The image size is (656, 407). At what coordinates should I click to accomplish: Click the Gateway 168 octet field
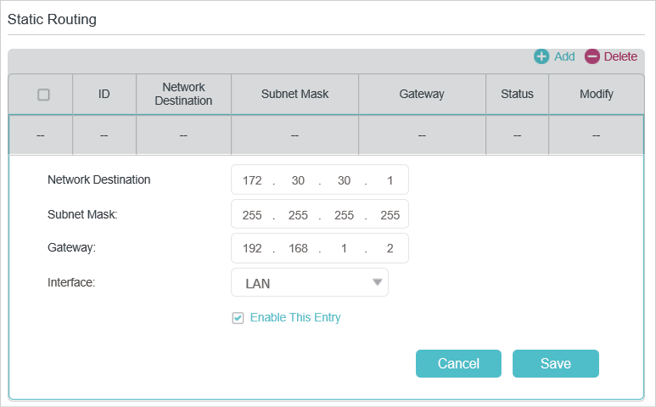pyautogui.click(x=298, y=248)
